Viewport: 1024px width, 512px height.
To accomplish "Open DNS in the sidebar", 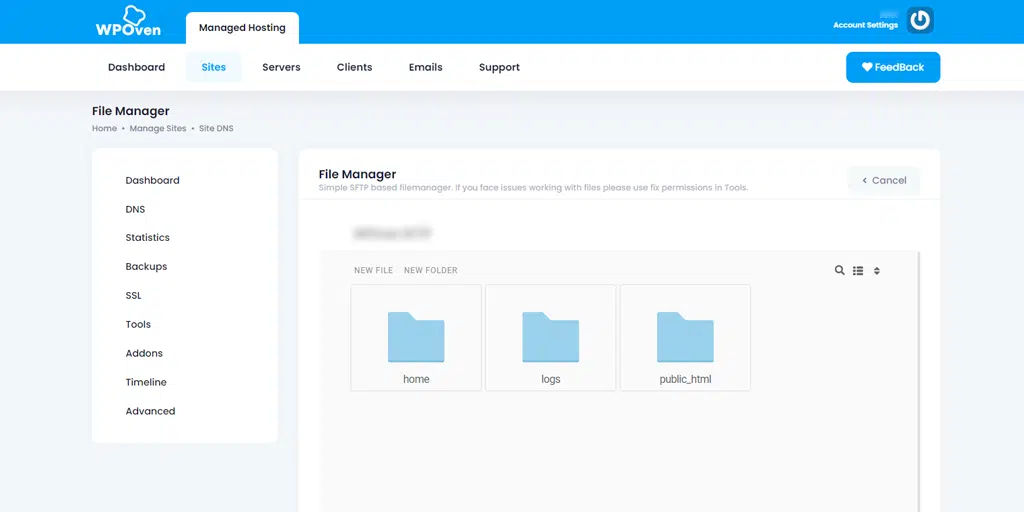I will (135, 210).
